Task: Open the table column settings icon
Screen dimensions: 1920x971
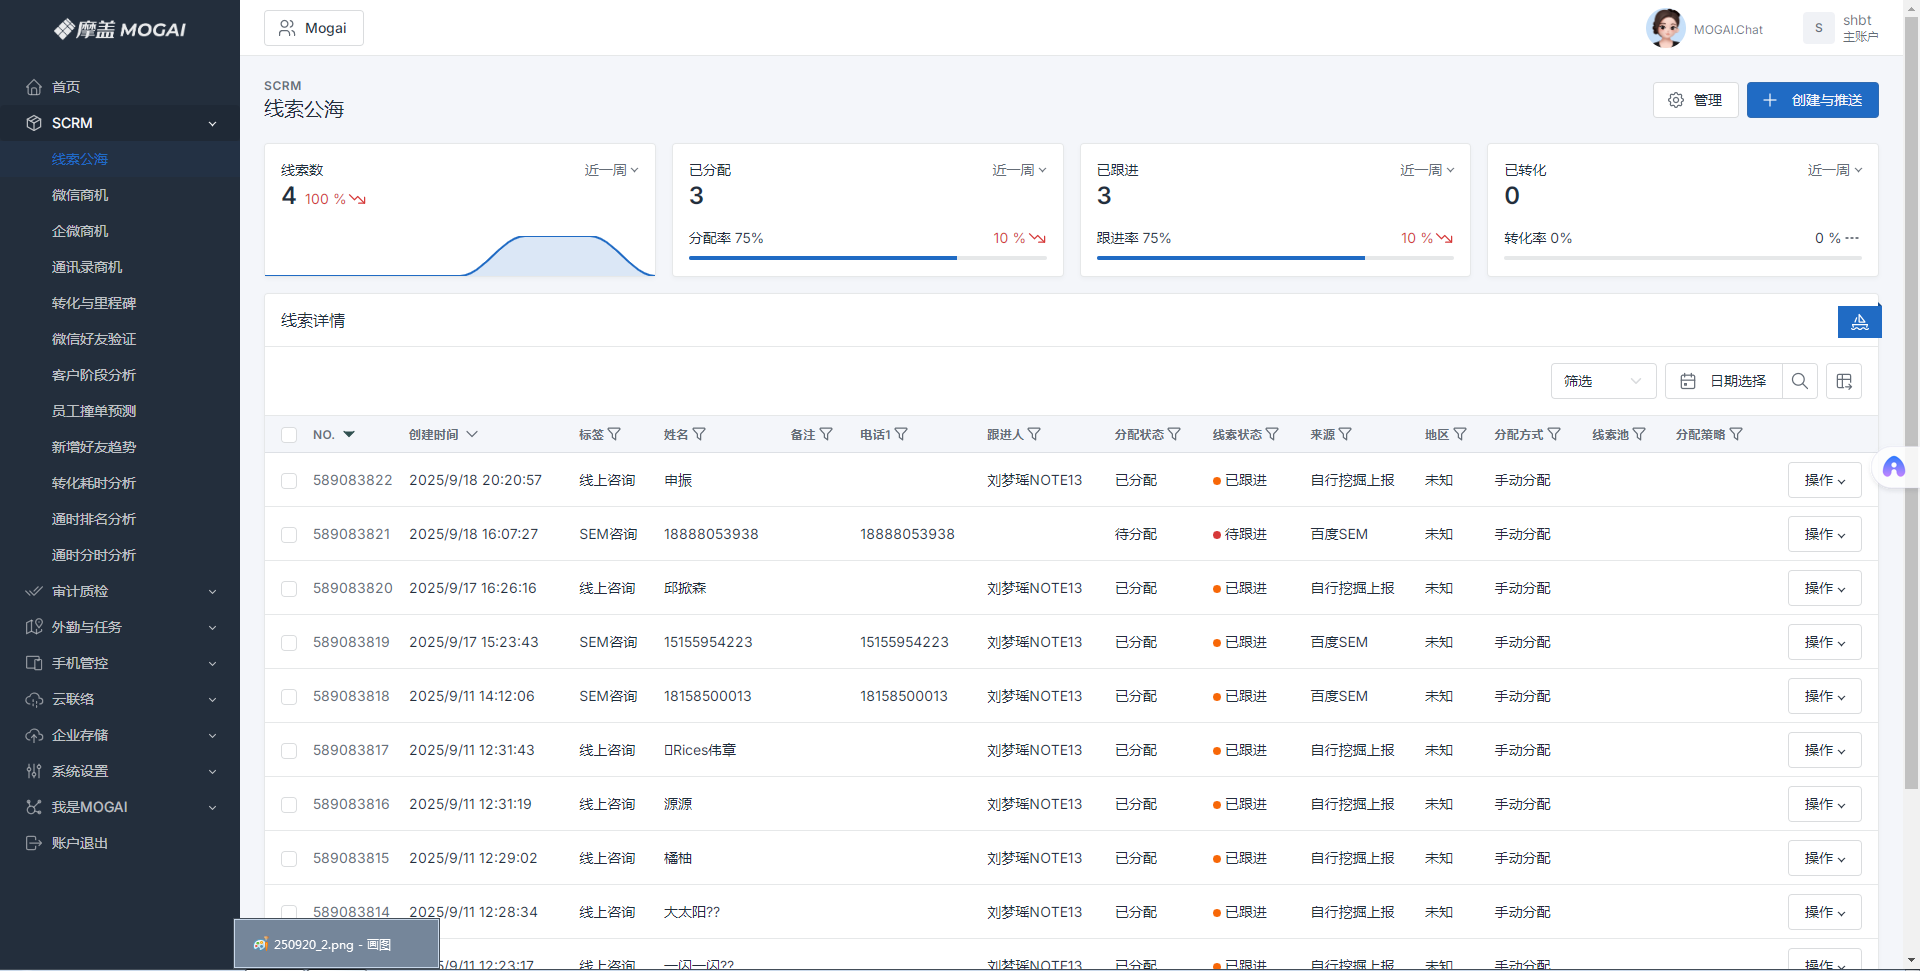Action: 1844,381
